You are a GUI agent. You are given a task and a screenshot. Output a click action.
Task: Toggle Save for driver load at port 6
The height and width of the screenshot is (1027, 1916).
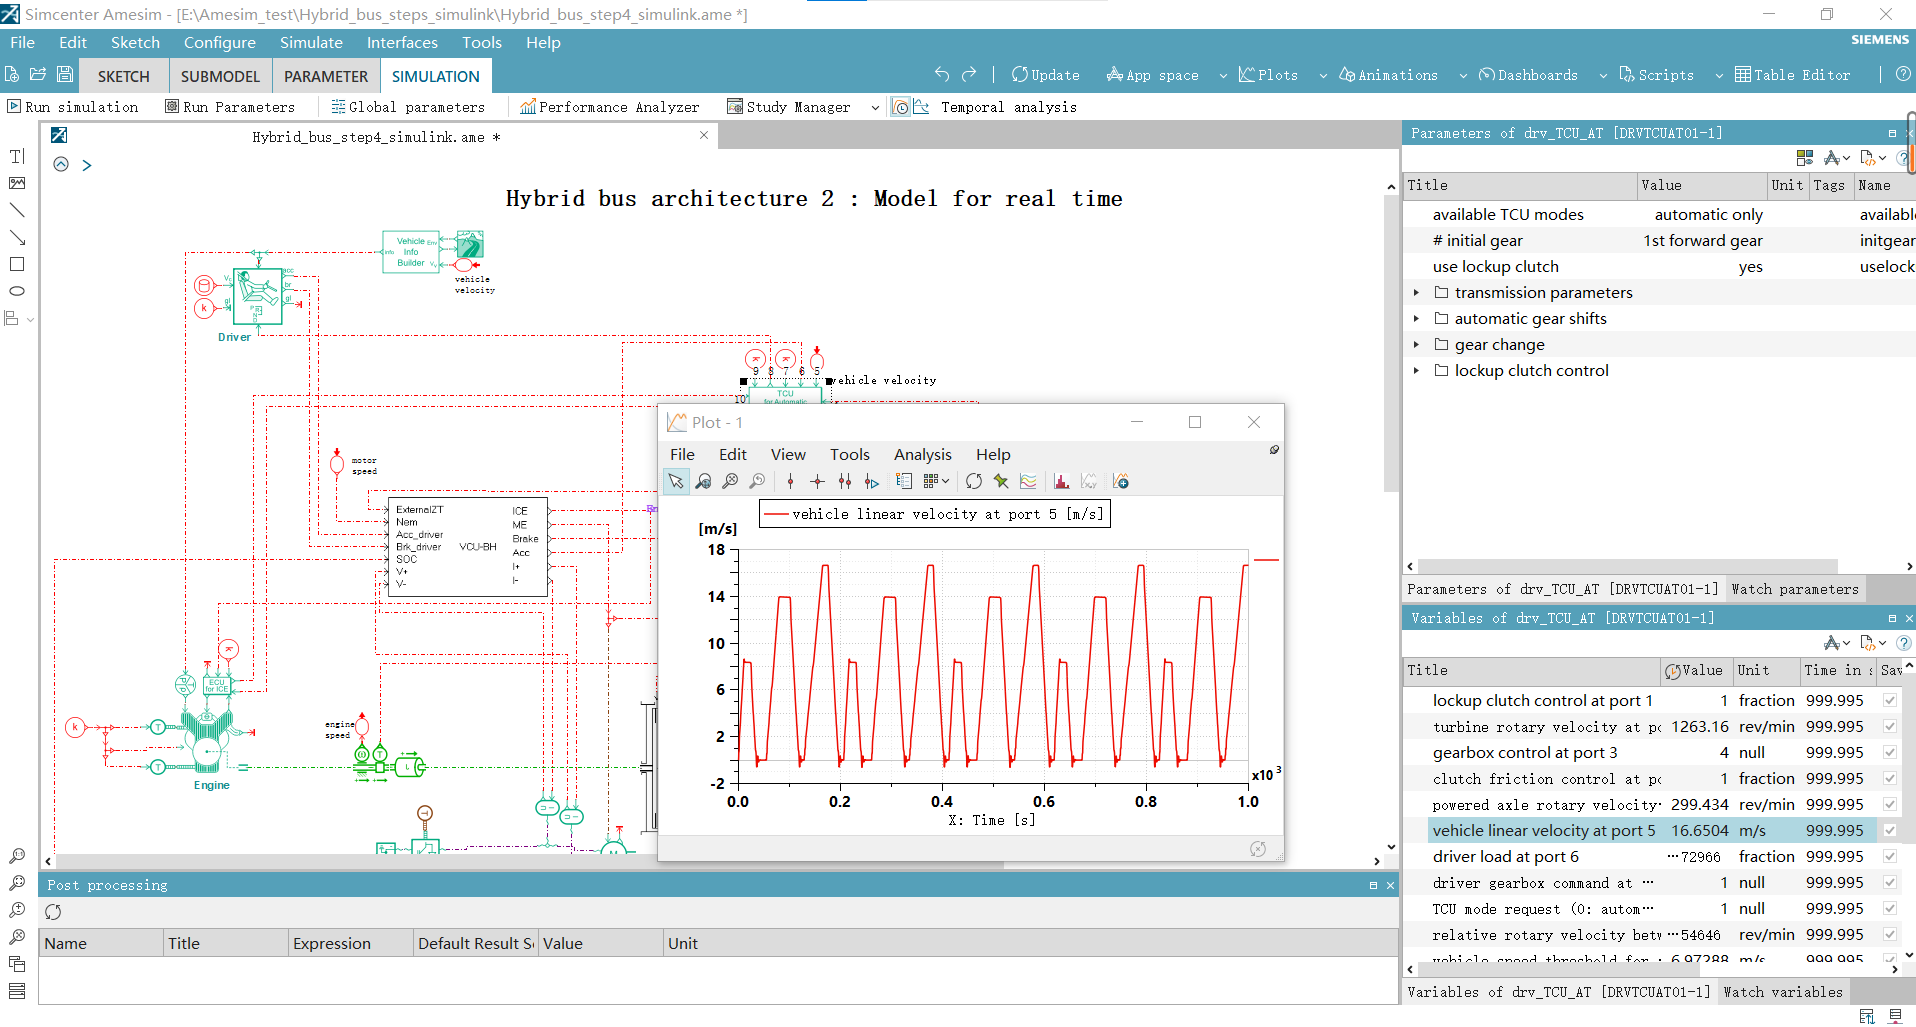[x=1889, y=856]
